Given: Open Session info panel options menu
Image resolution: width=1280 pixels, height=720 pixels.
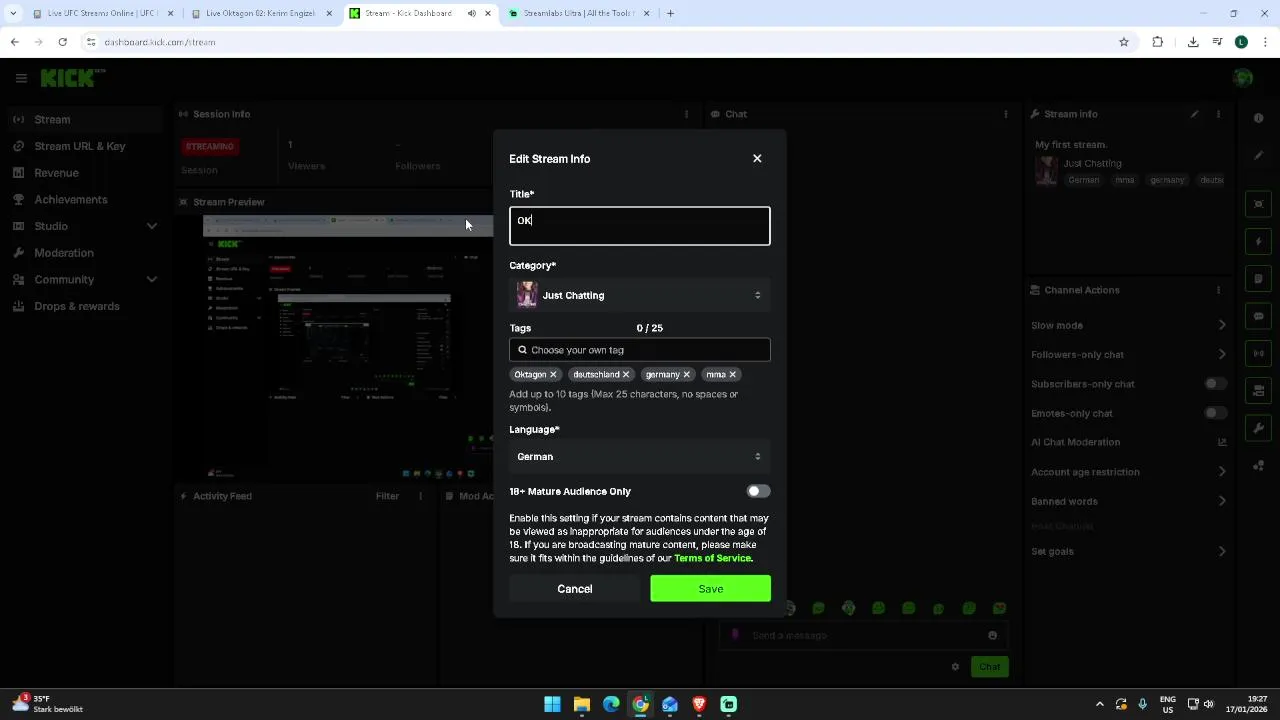Looking at the screenshot, I should pos(686,114).
